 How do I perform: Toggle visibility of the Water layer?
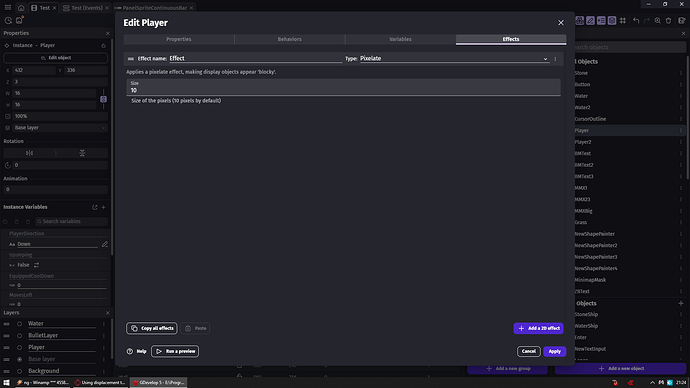coord(19,324)
